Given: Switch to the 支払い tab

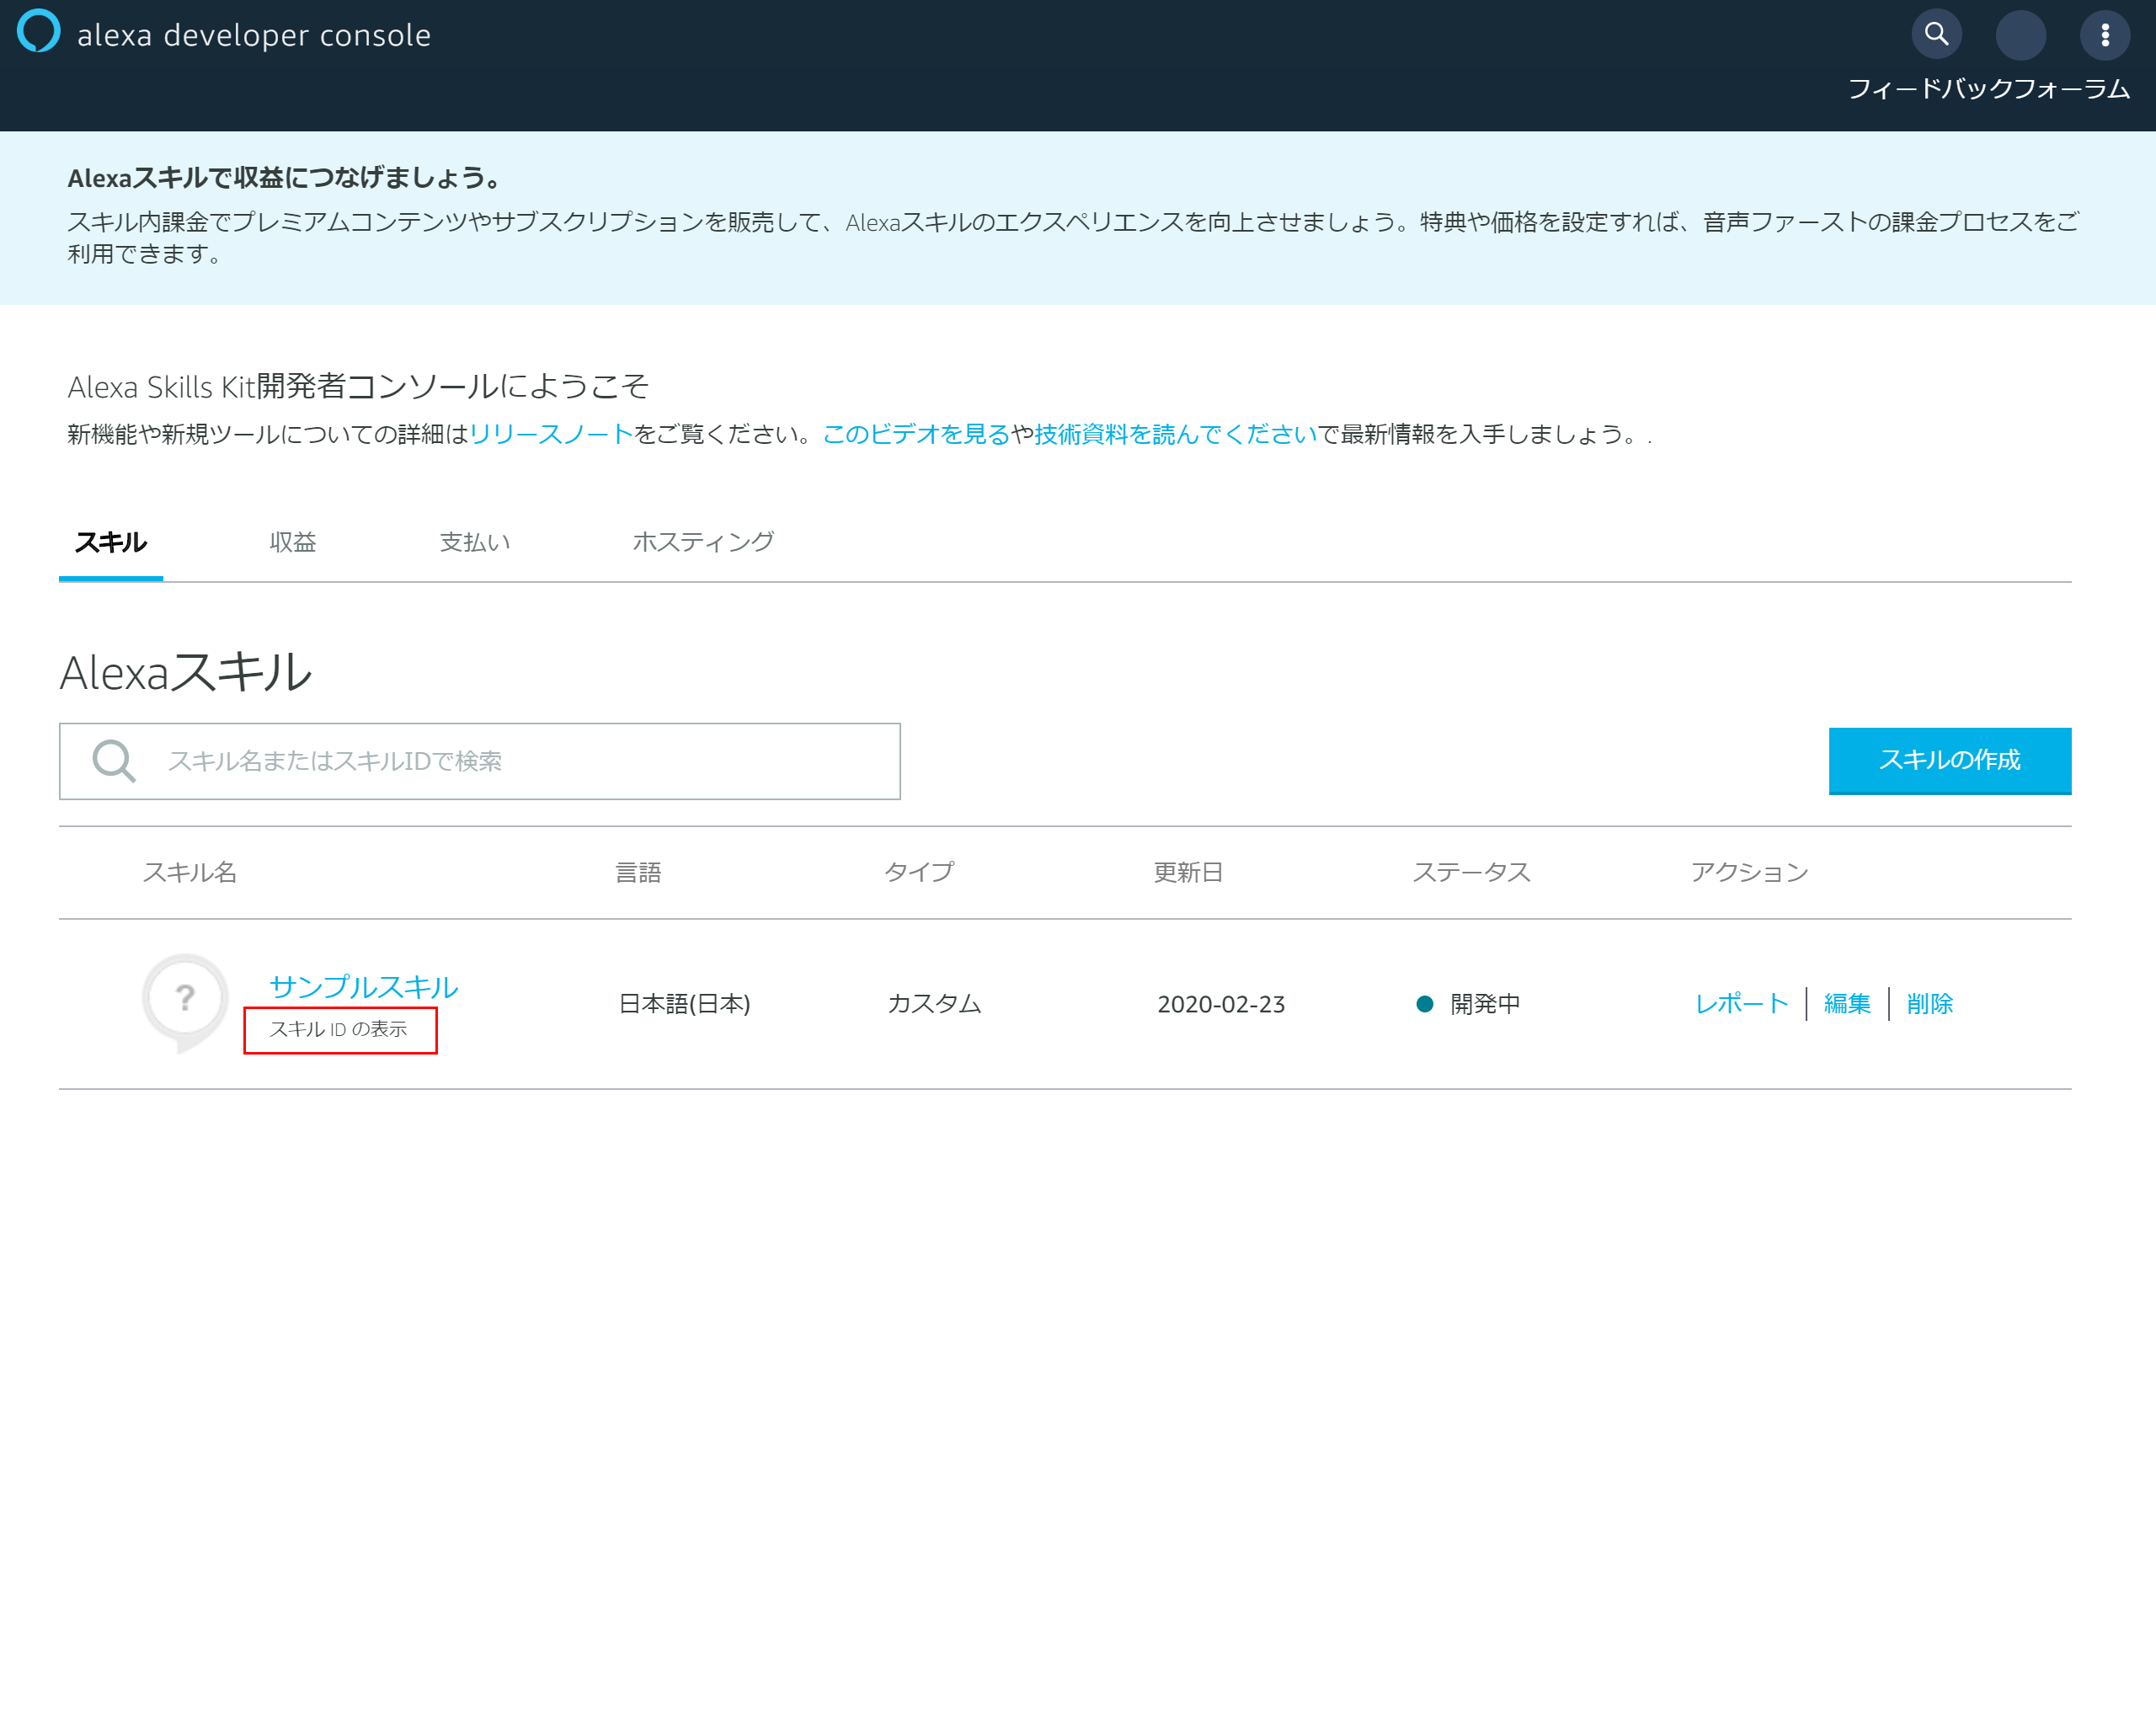Looking at the screenshot, I should 475,542.
